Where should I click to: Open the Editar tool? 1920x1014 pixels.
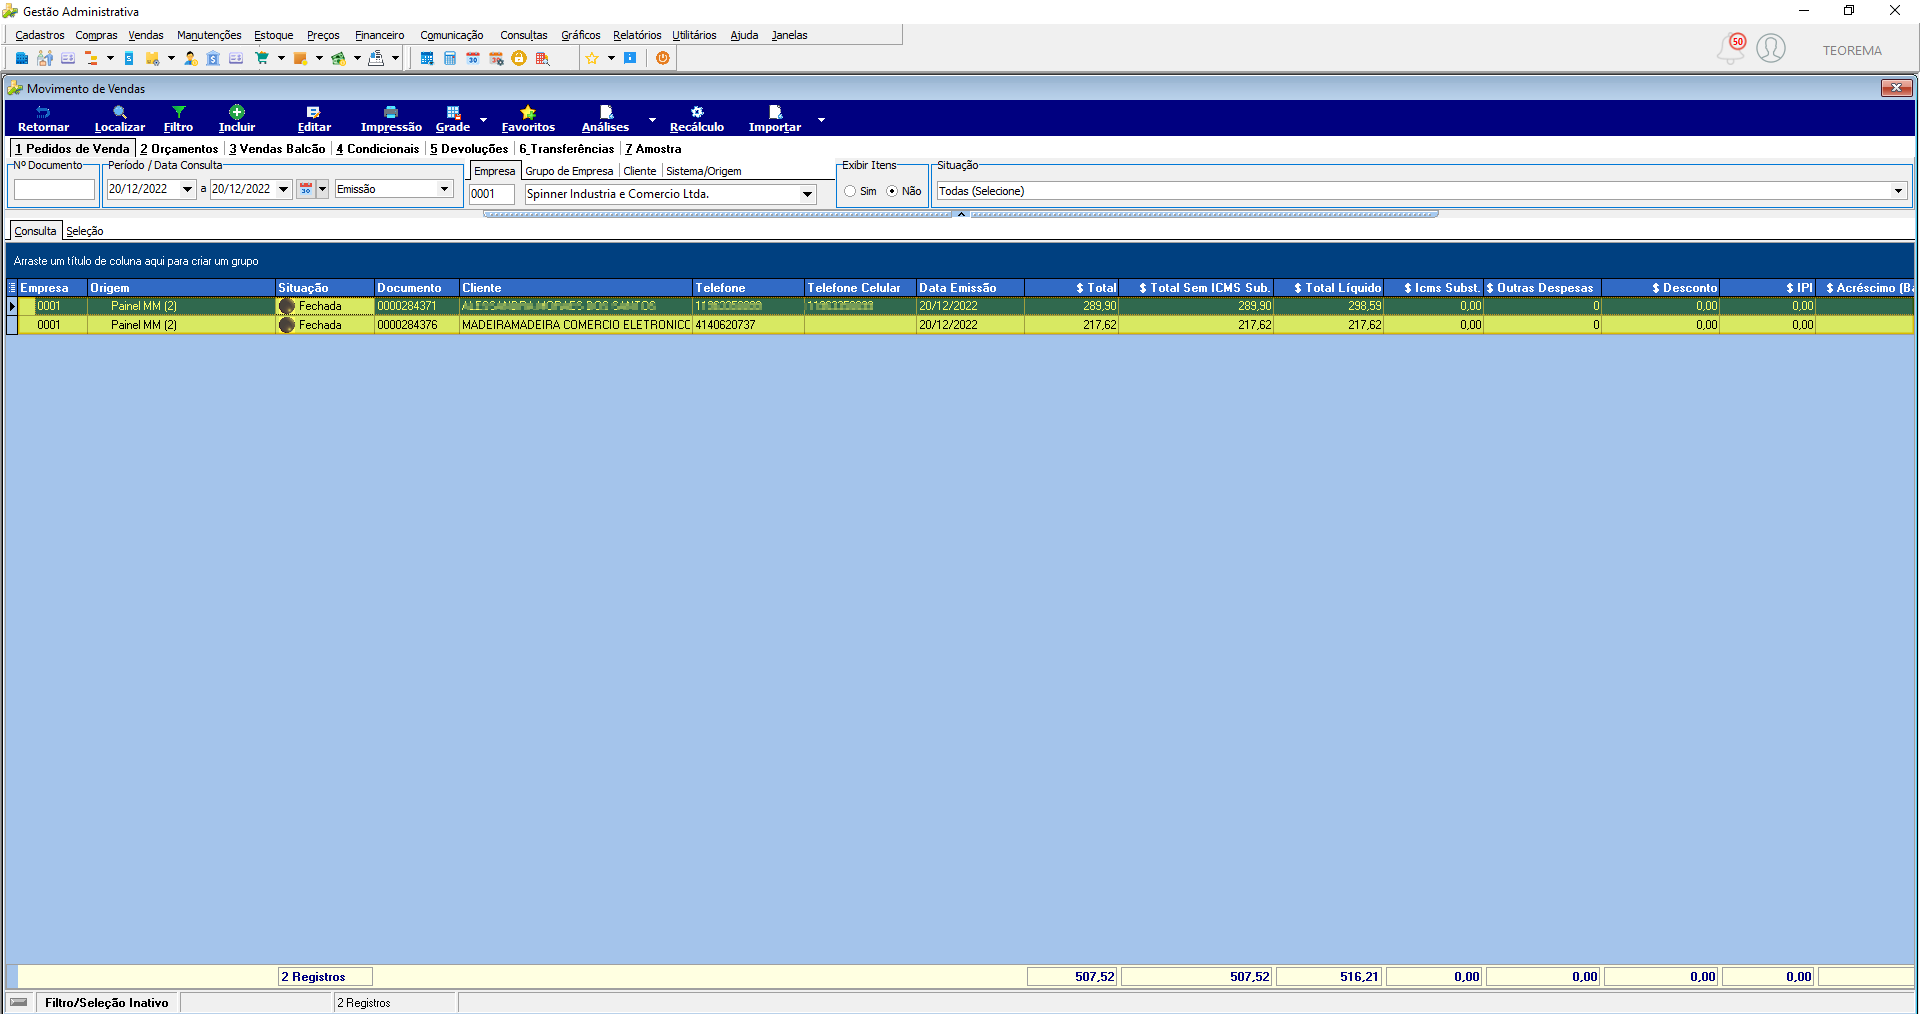314,119
